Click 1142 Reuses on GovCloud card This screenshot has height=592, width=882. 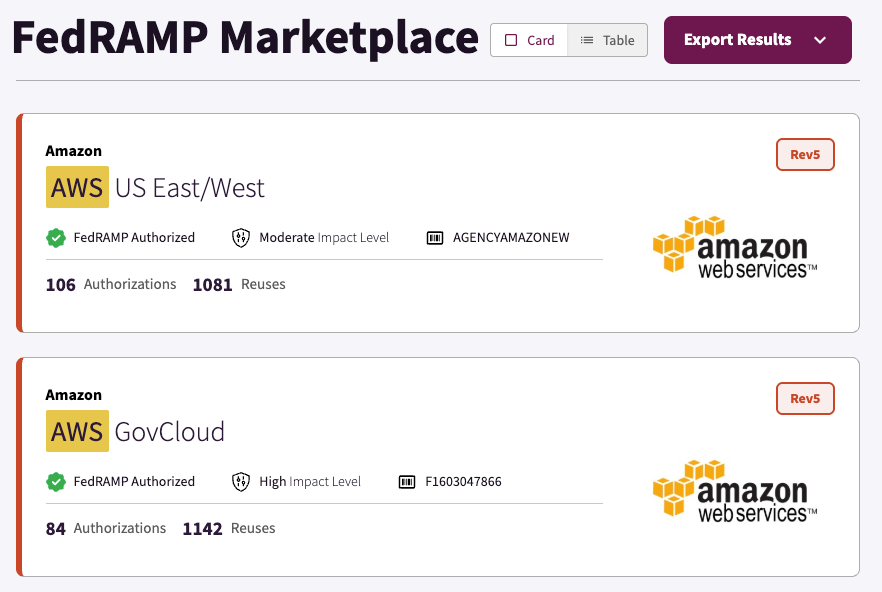[228, 529]
